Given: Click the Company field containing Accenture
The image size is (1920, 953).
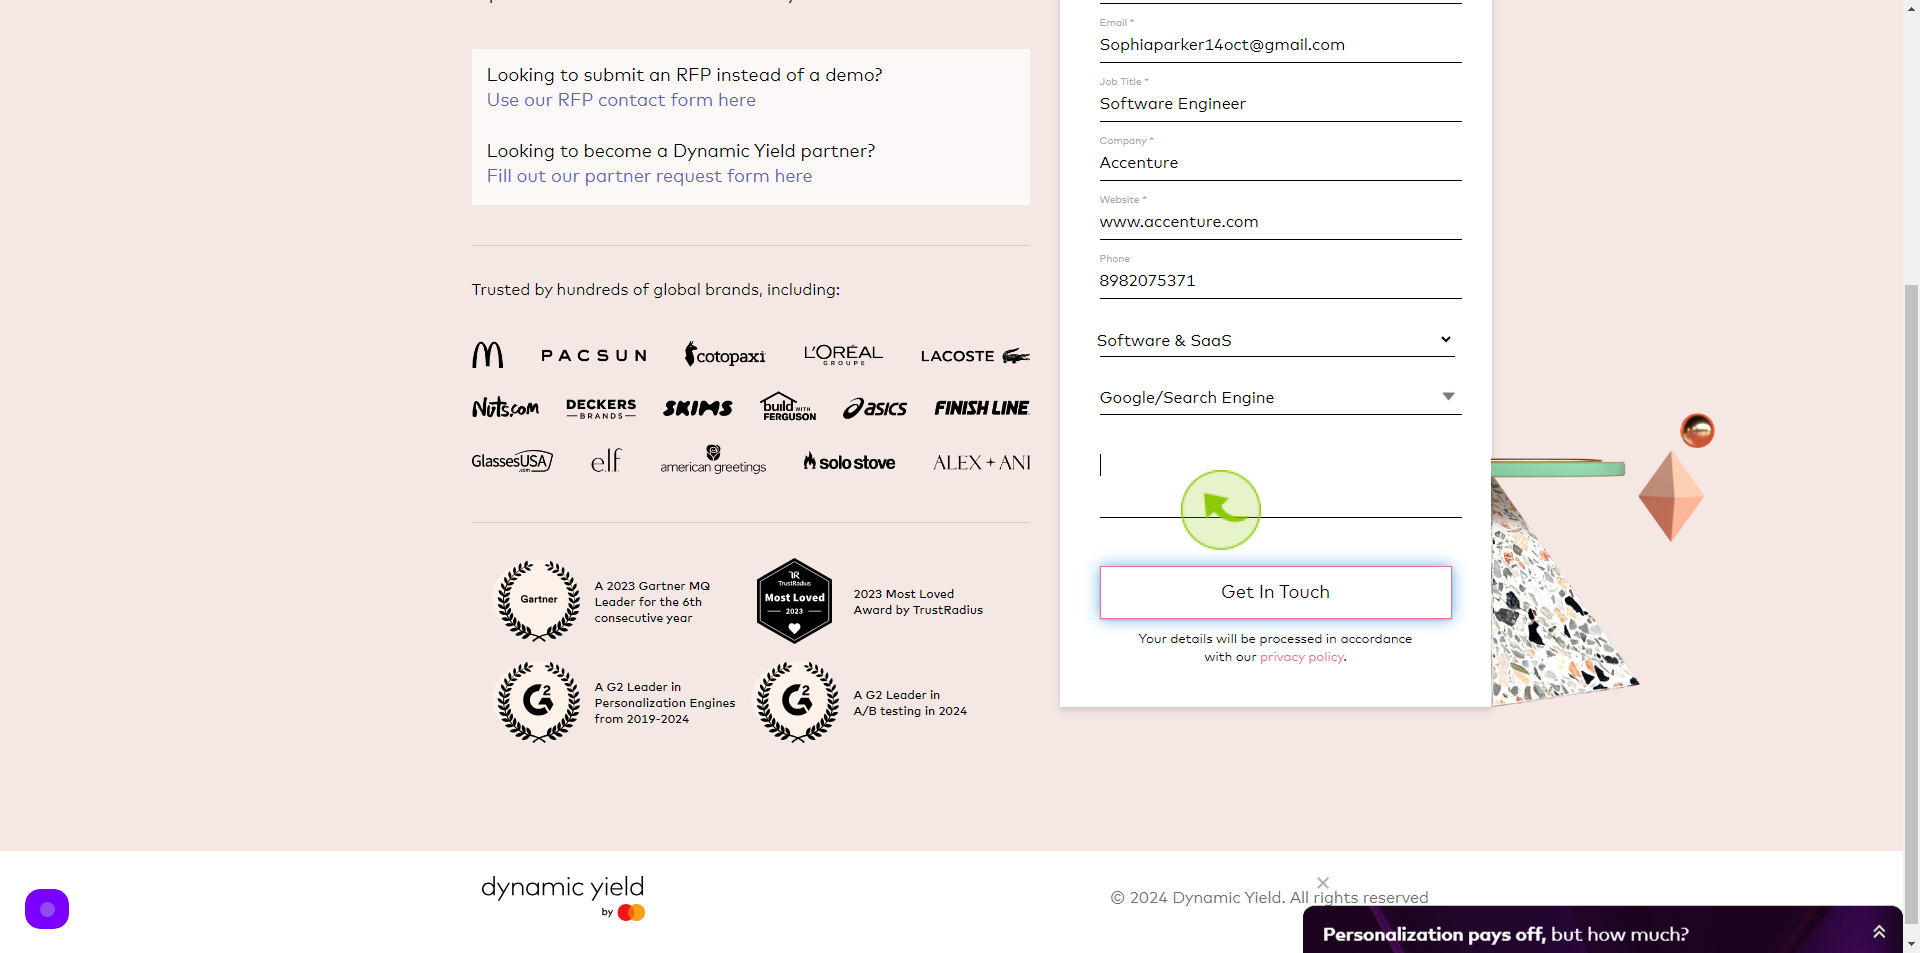Looking at the screenshot, I should click(1281, 163).
